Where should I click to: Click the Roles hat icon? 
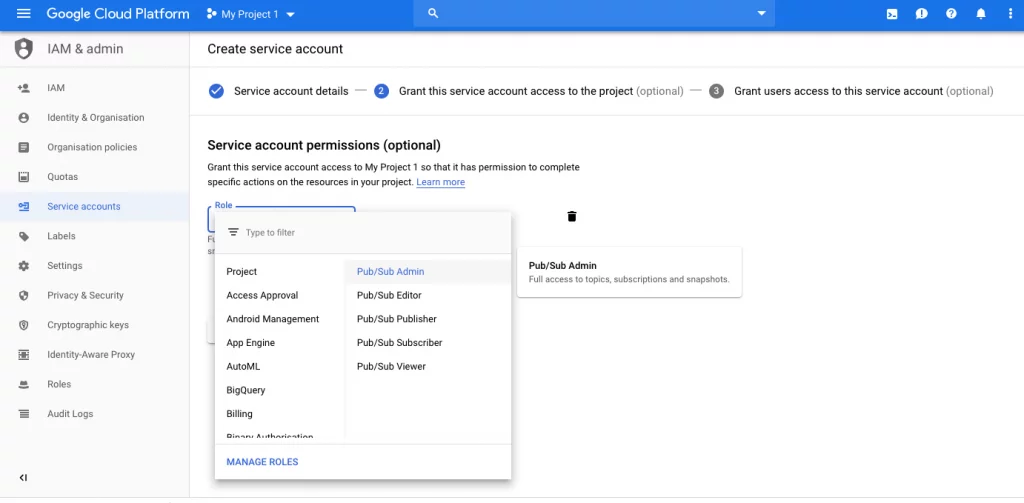coord(24,384)
